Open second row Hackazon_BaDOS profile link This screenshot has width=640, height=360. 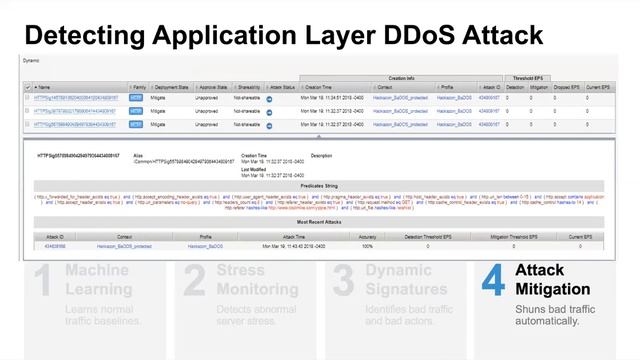[x=454, y=111]
